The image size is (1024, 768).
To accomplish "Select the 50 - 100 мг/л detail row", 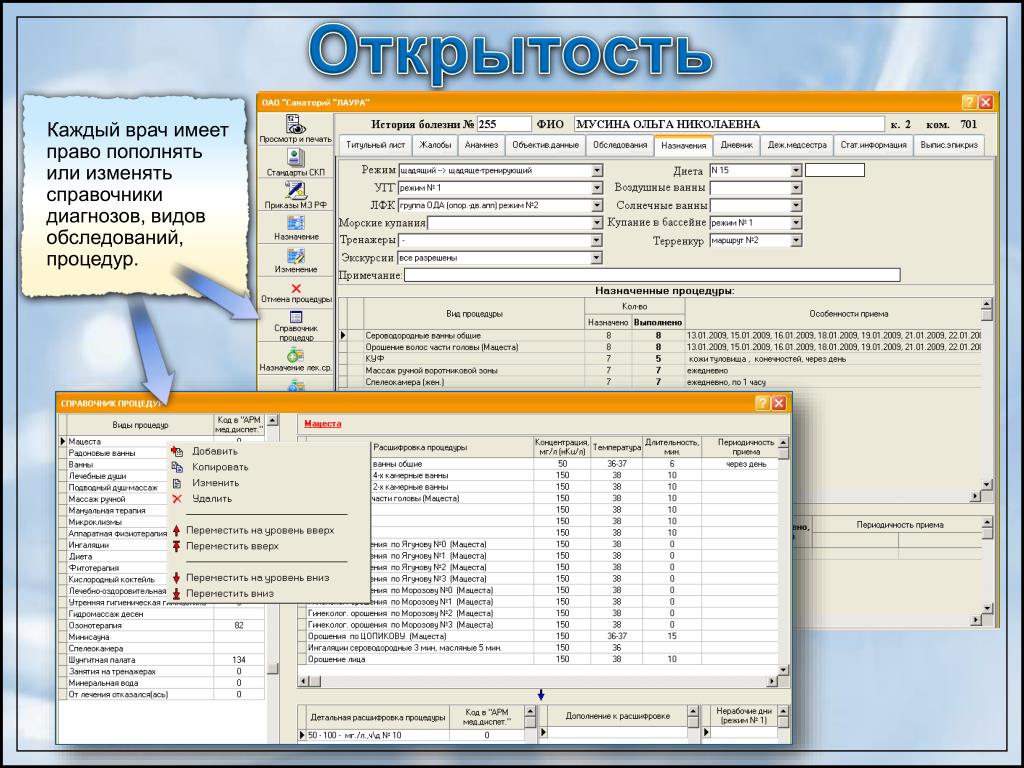I will click(411, 735).
